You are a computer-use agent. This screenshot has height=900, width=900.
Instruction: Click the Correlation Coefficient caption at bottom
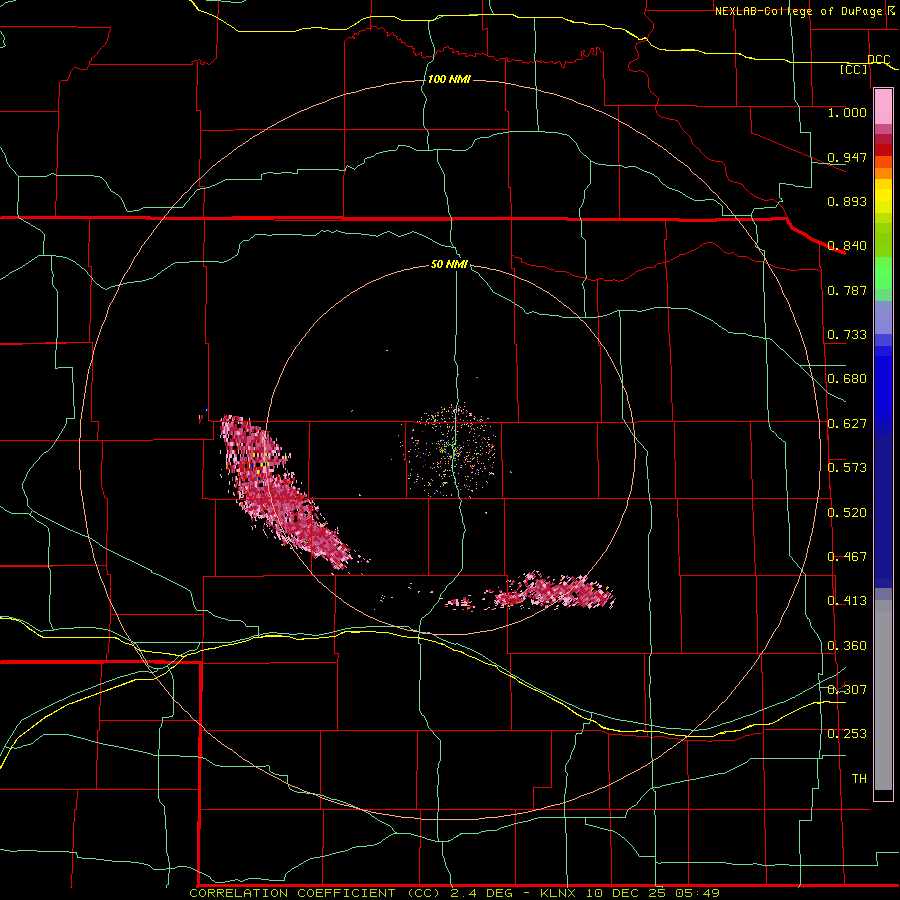(454, 893)
